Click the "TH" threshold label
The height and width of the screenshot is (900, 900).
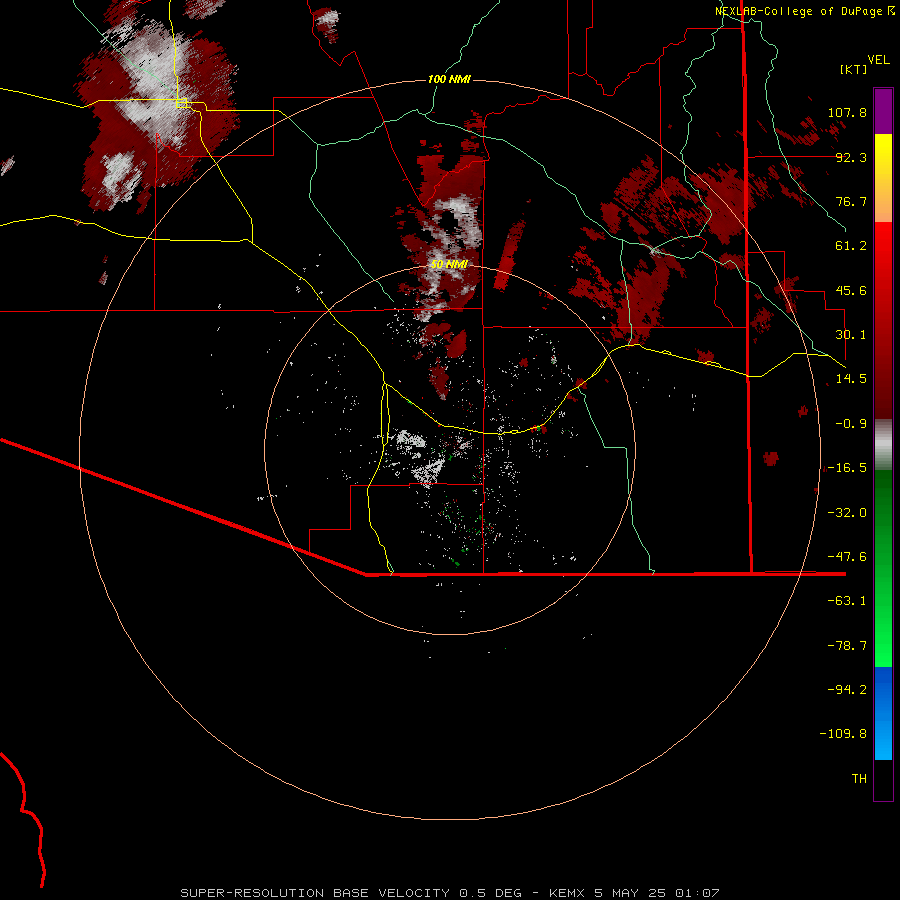(859, 779)
